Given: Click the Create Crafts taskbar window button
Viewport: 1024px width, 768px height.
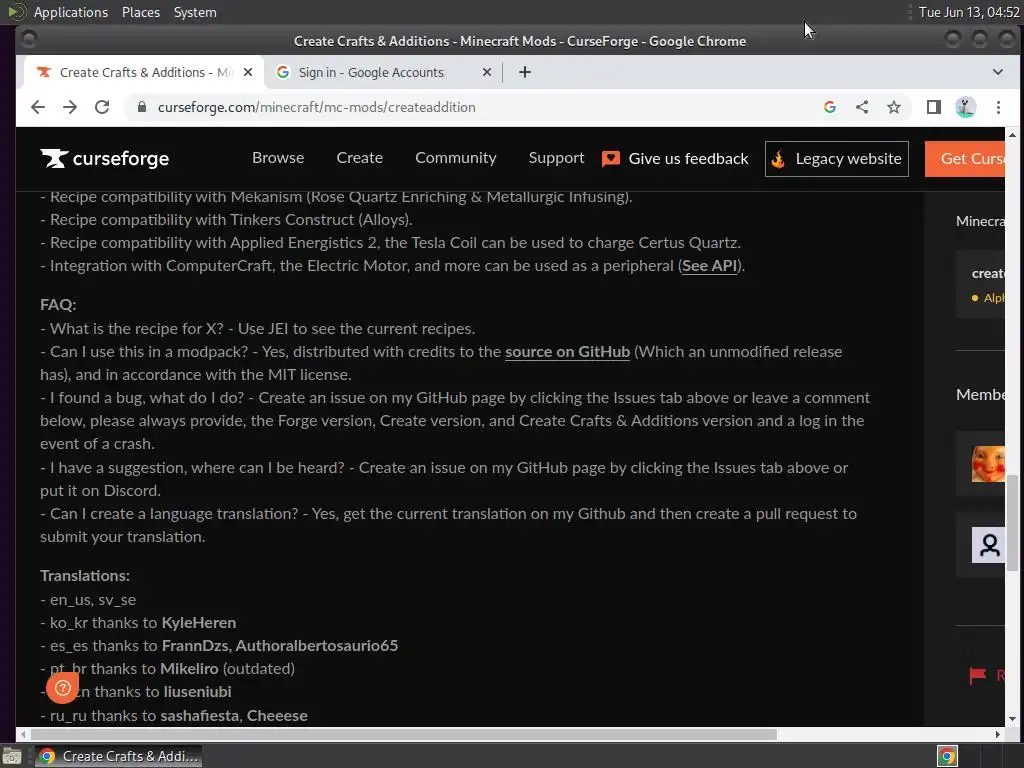Looking at the screenshot, I should pos(118,756).
